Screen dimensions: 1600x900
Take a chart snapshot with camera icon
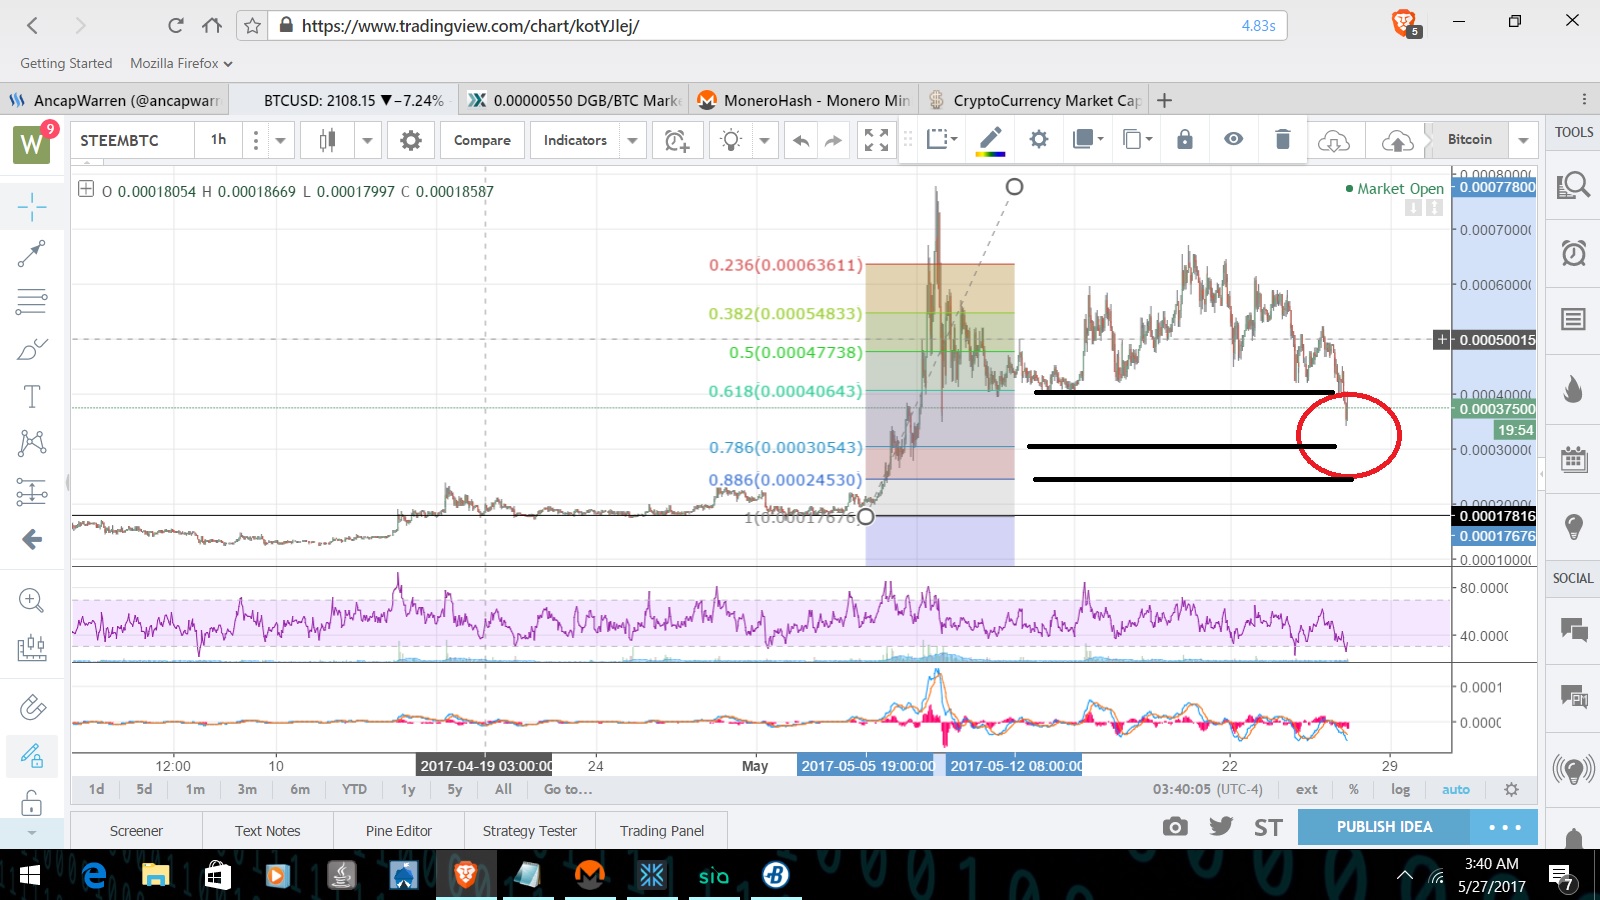(x=1175, y=826)
